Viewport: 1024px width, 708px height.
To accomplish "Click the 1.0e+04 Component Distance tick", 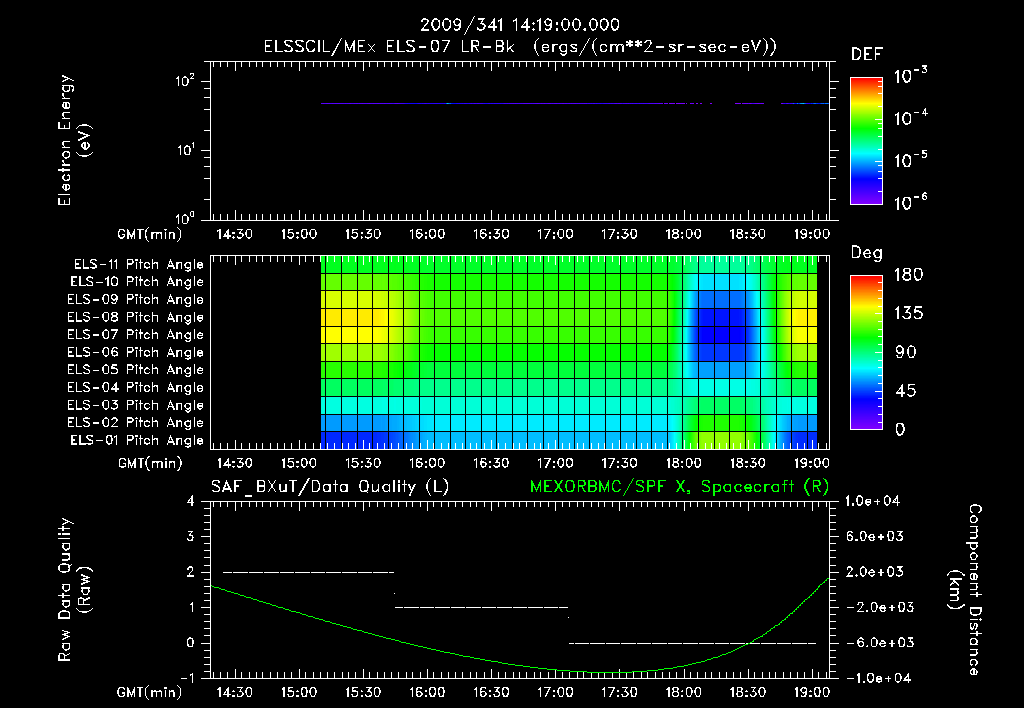I will click(x=872, y=502).
